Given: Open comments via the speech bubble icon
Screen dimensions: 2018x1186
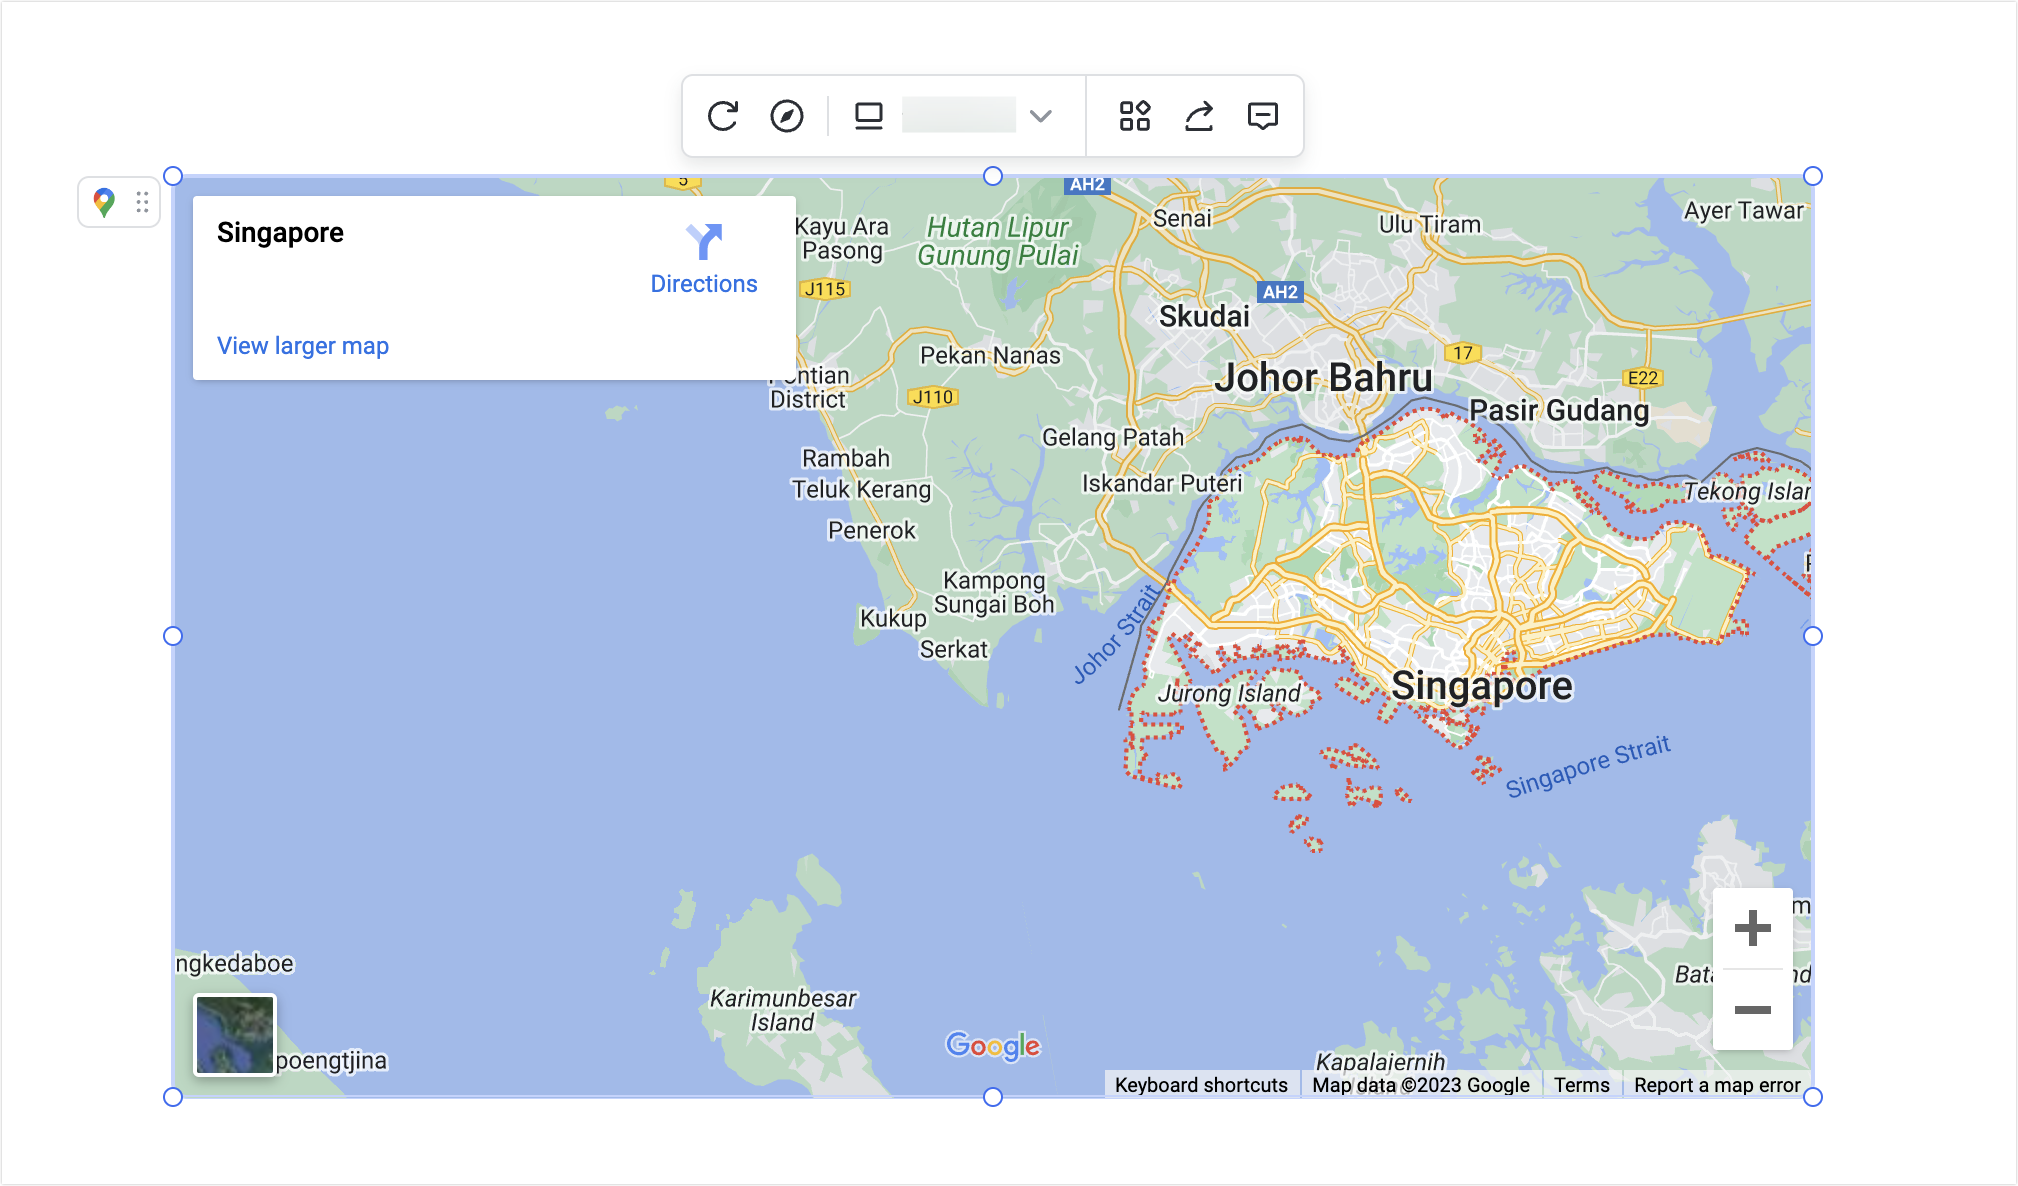Looking at the screenshot, I should (x=1262, y=115).
